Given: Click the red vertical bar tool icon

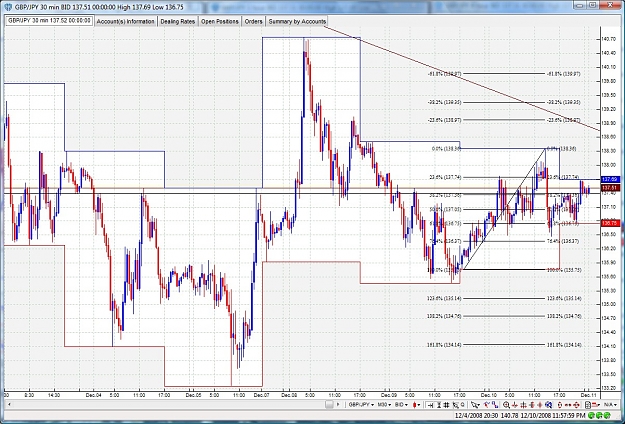Looking at the screenshot, I should coord(532,405).
